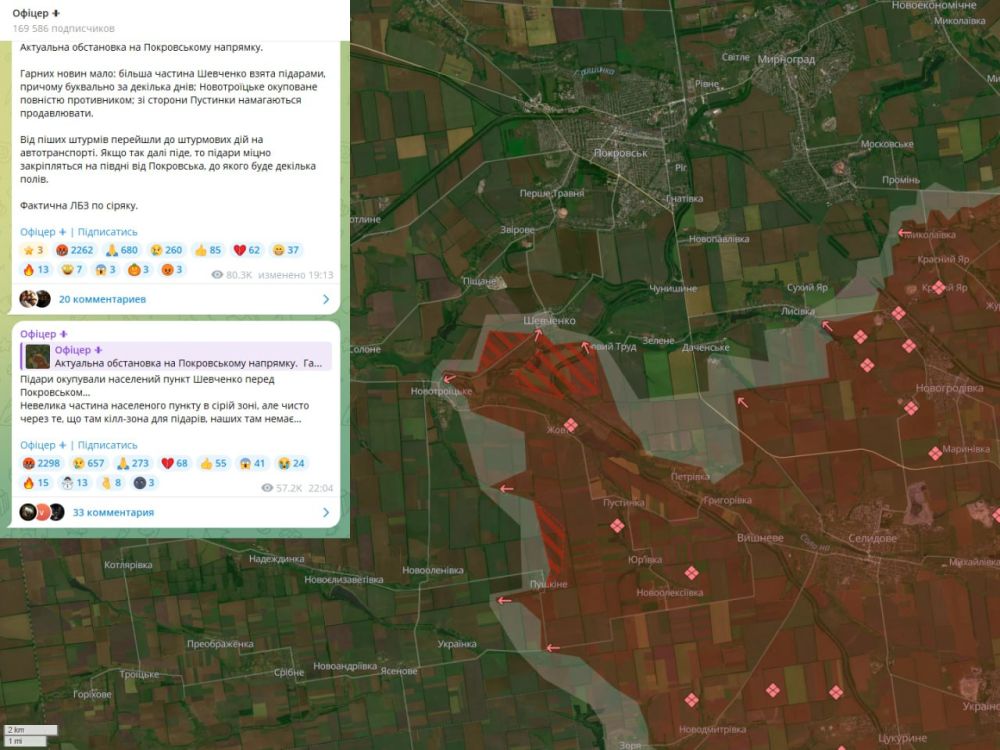Expand comments via arrow beside 33 комментария
The width and height of the screenshot is (1000, 750).
point(325,512)
